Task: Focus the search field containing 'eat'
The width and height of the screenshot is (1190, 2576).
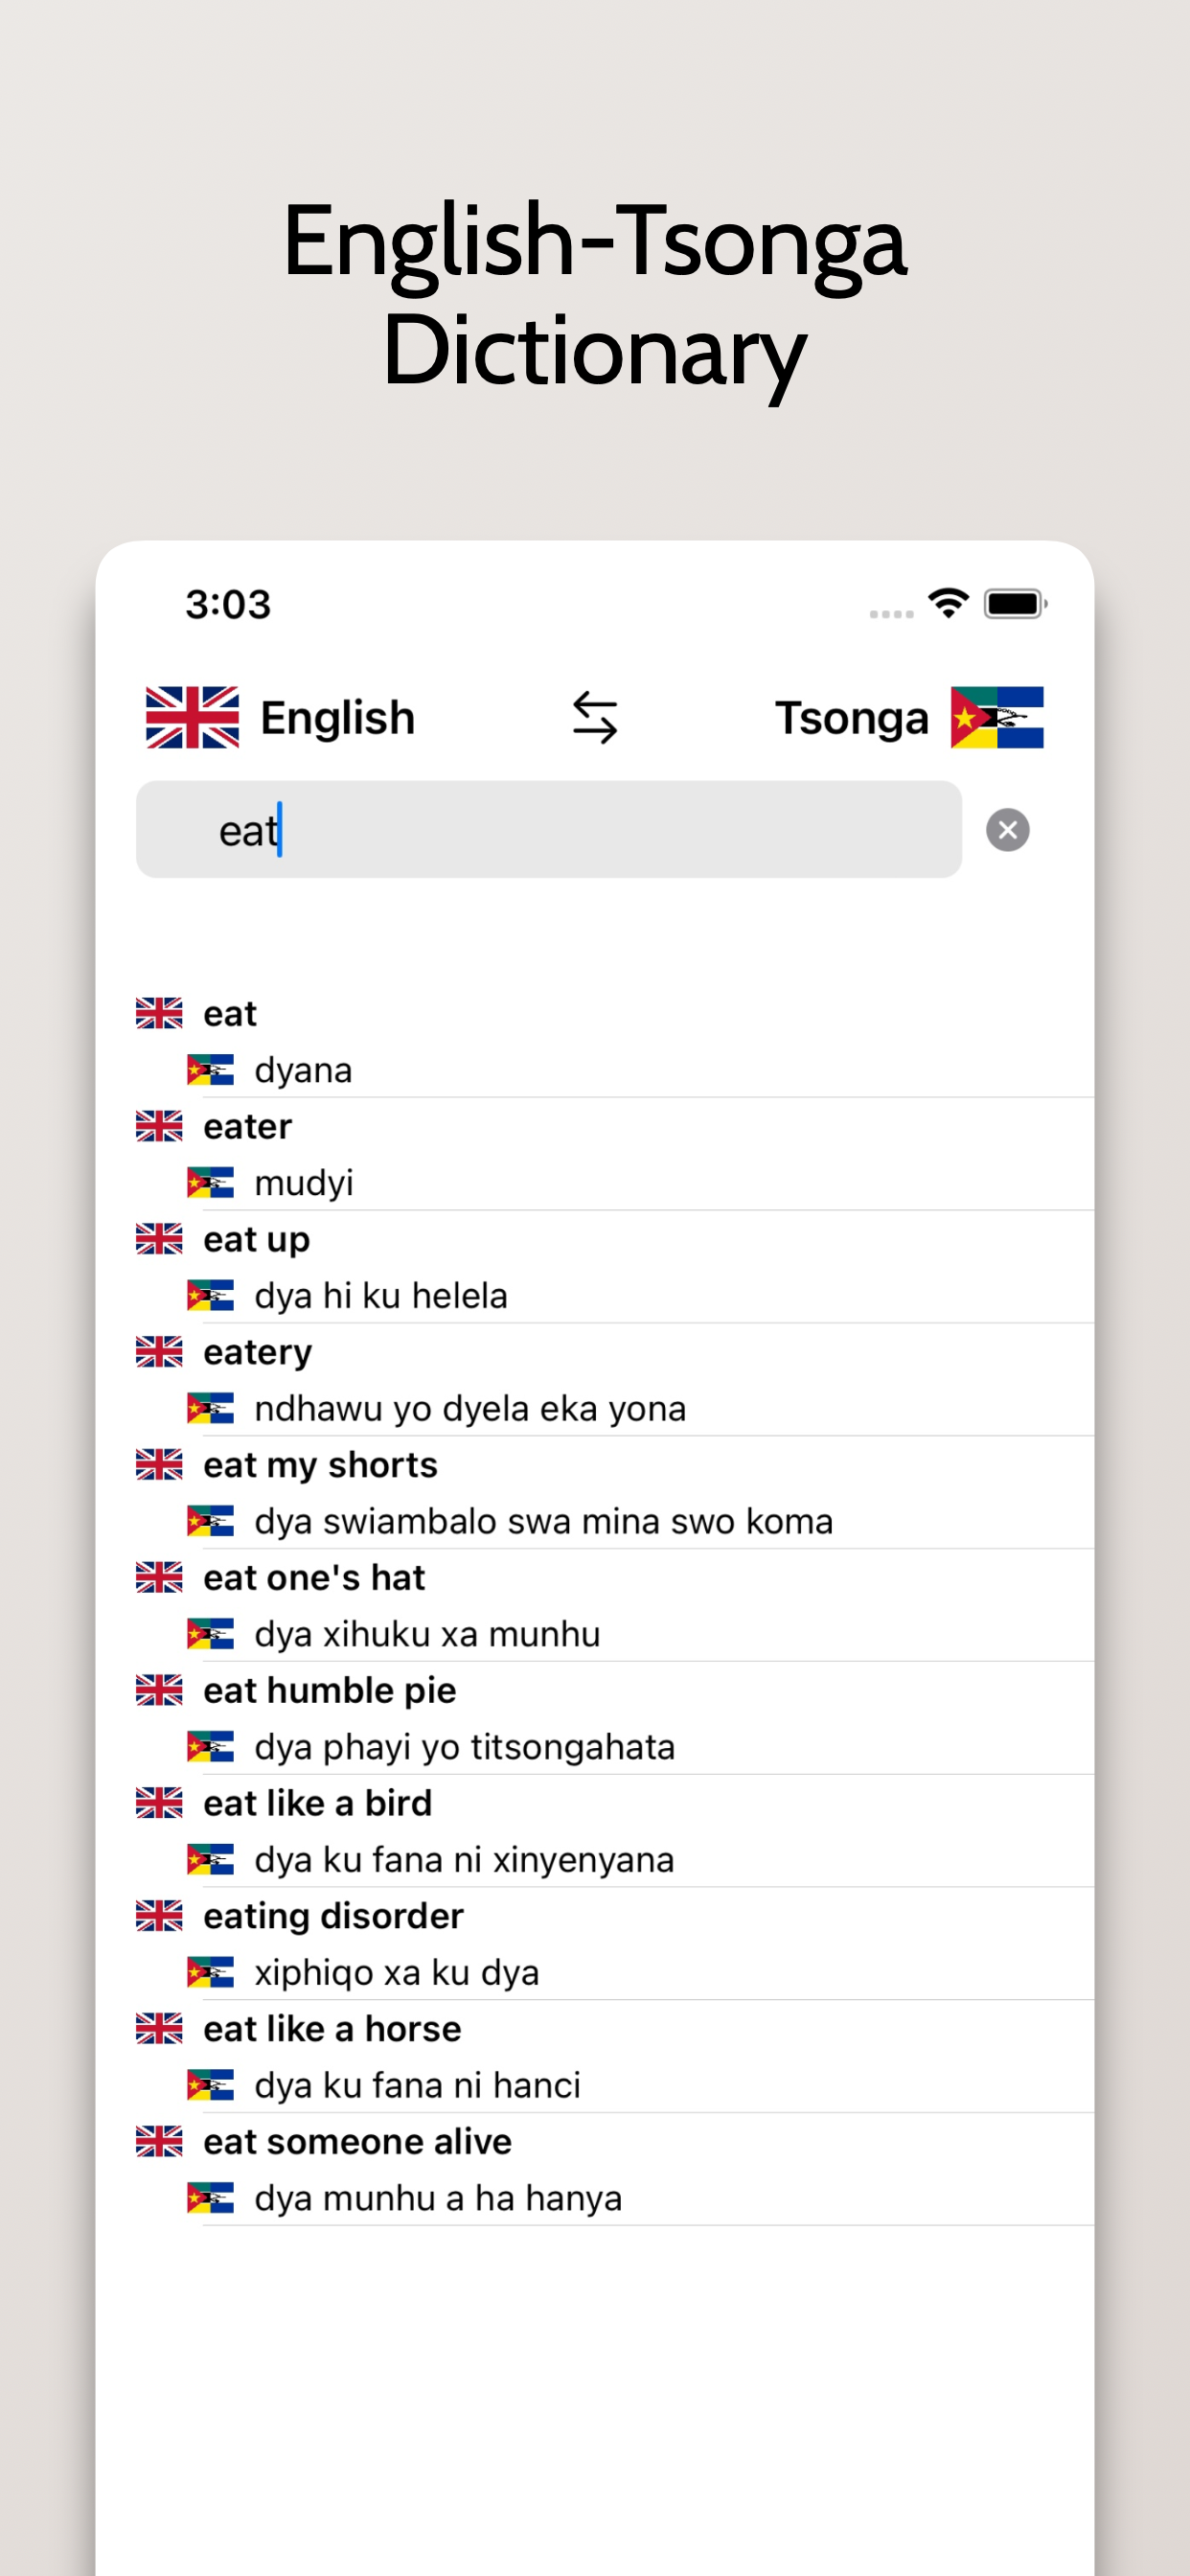Action: [549, 830]
